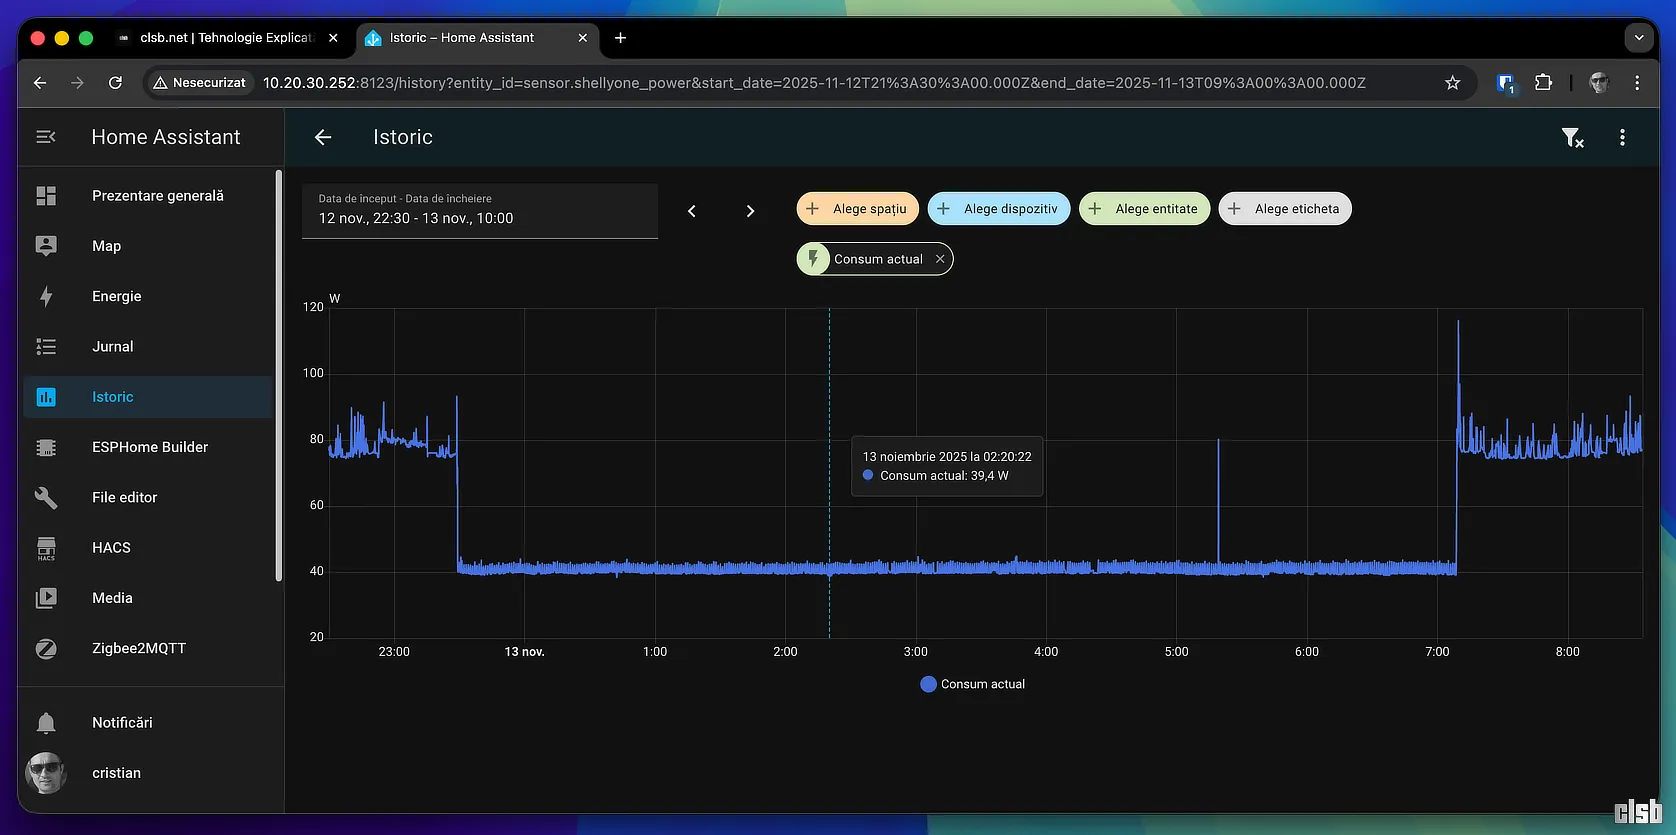Image resolution: width=1676 pixels, height=835 pixels.
Task: Click the Alege eticheta button
Action: pos(1284,209)
